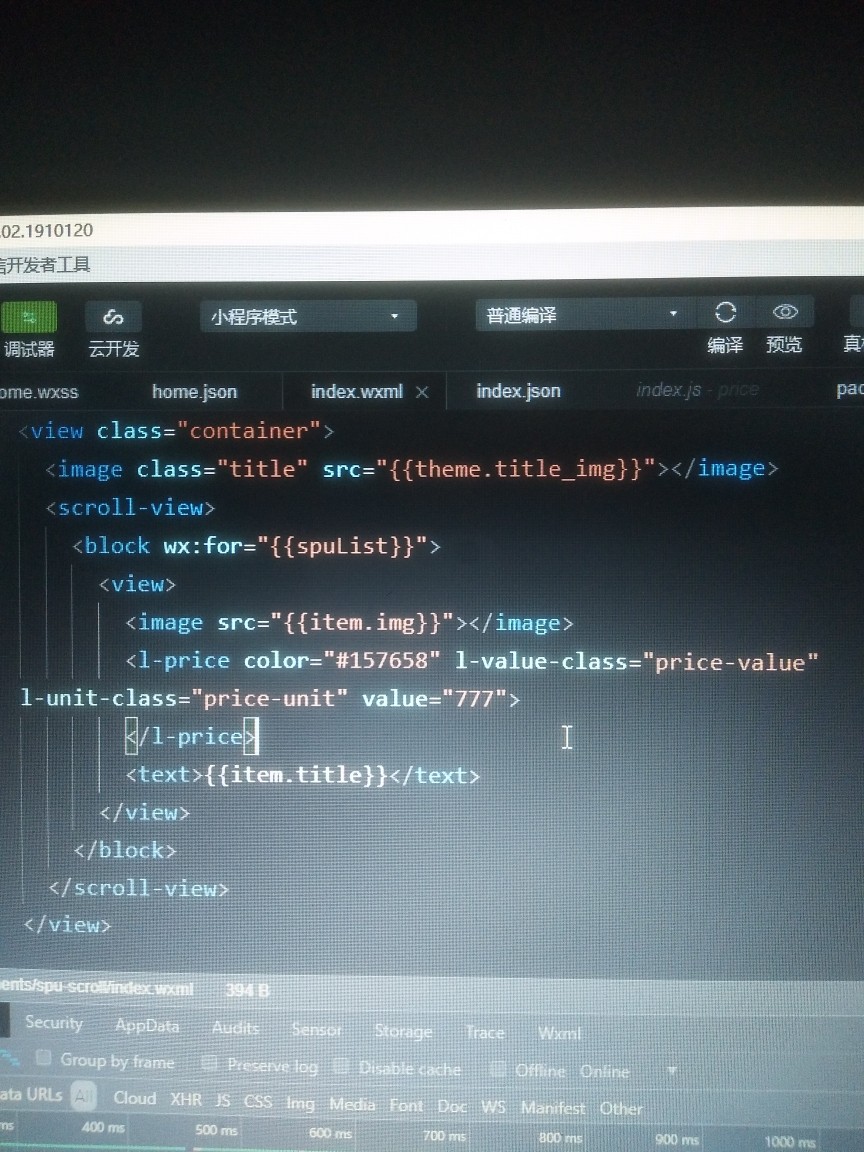Open the Audits devtools tab
Viewport: 864px width, 1152px height.
(x=235, y=1028)
